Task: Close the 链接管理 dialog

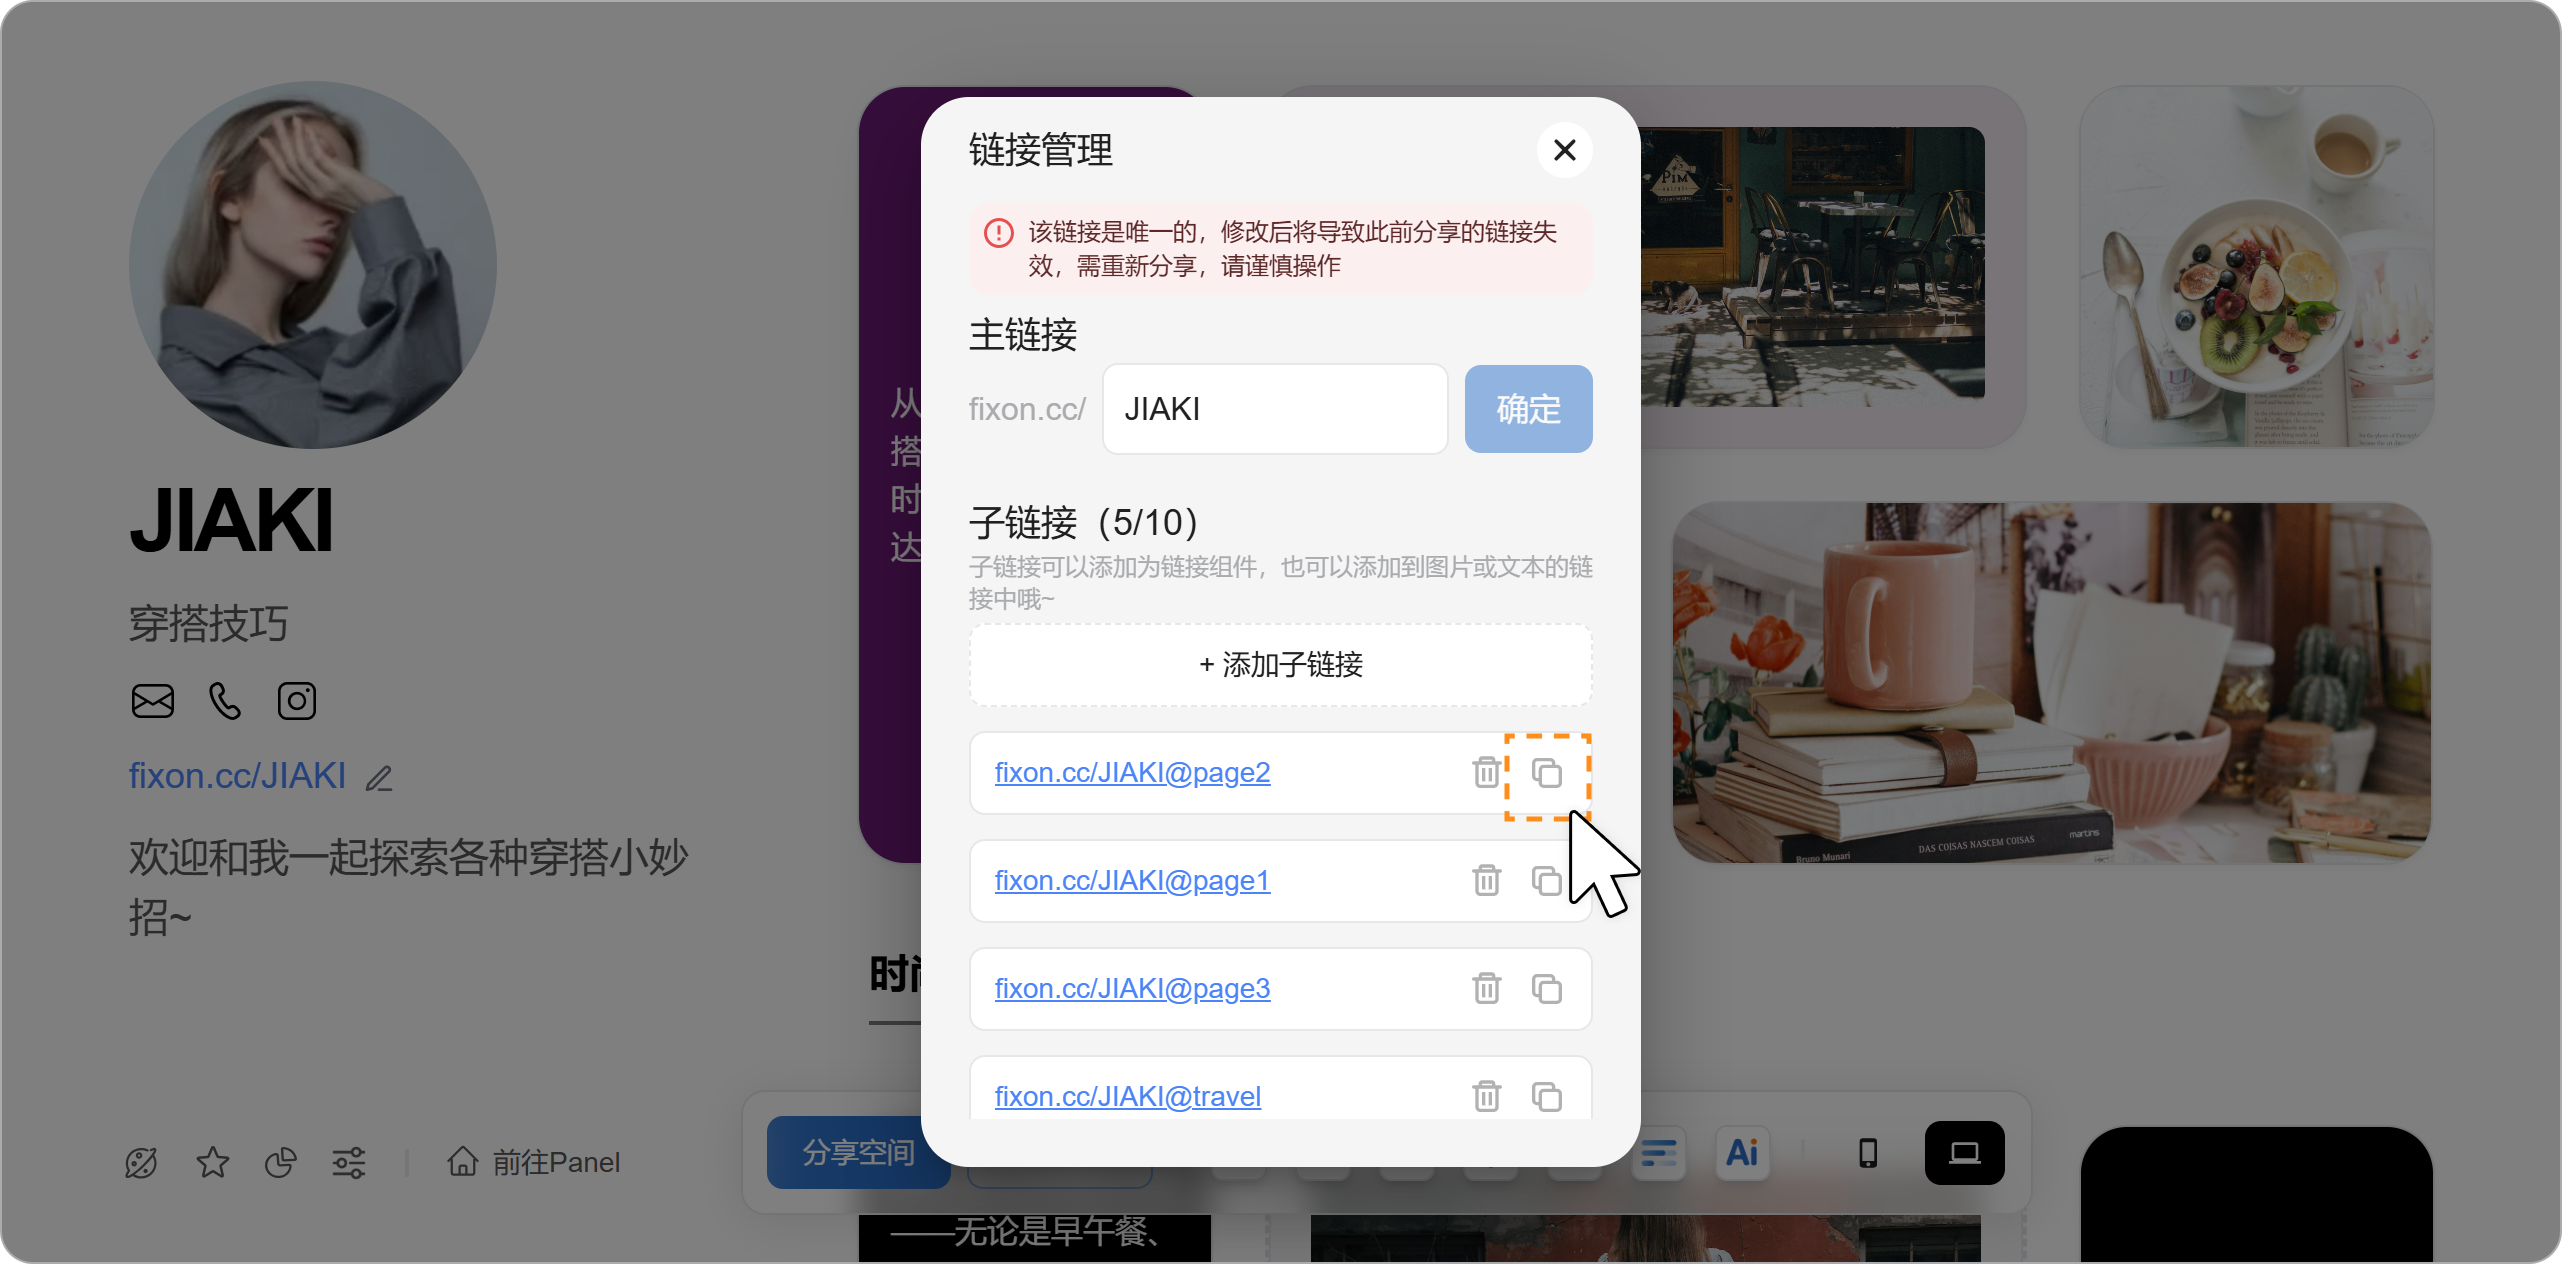Action: click(1564, 150)
